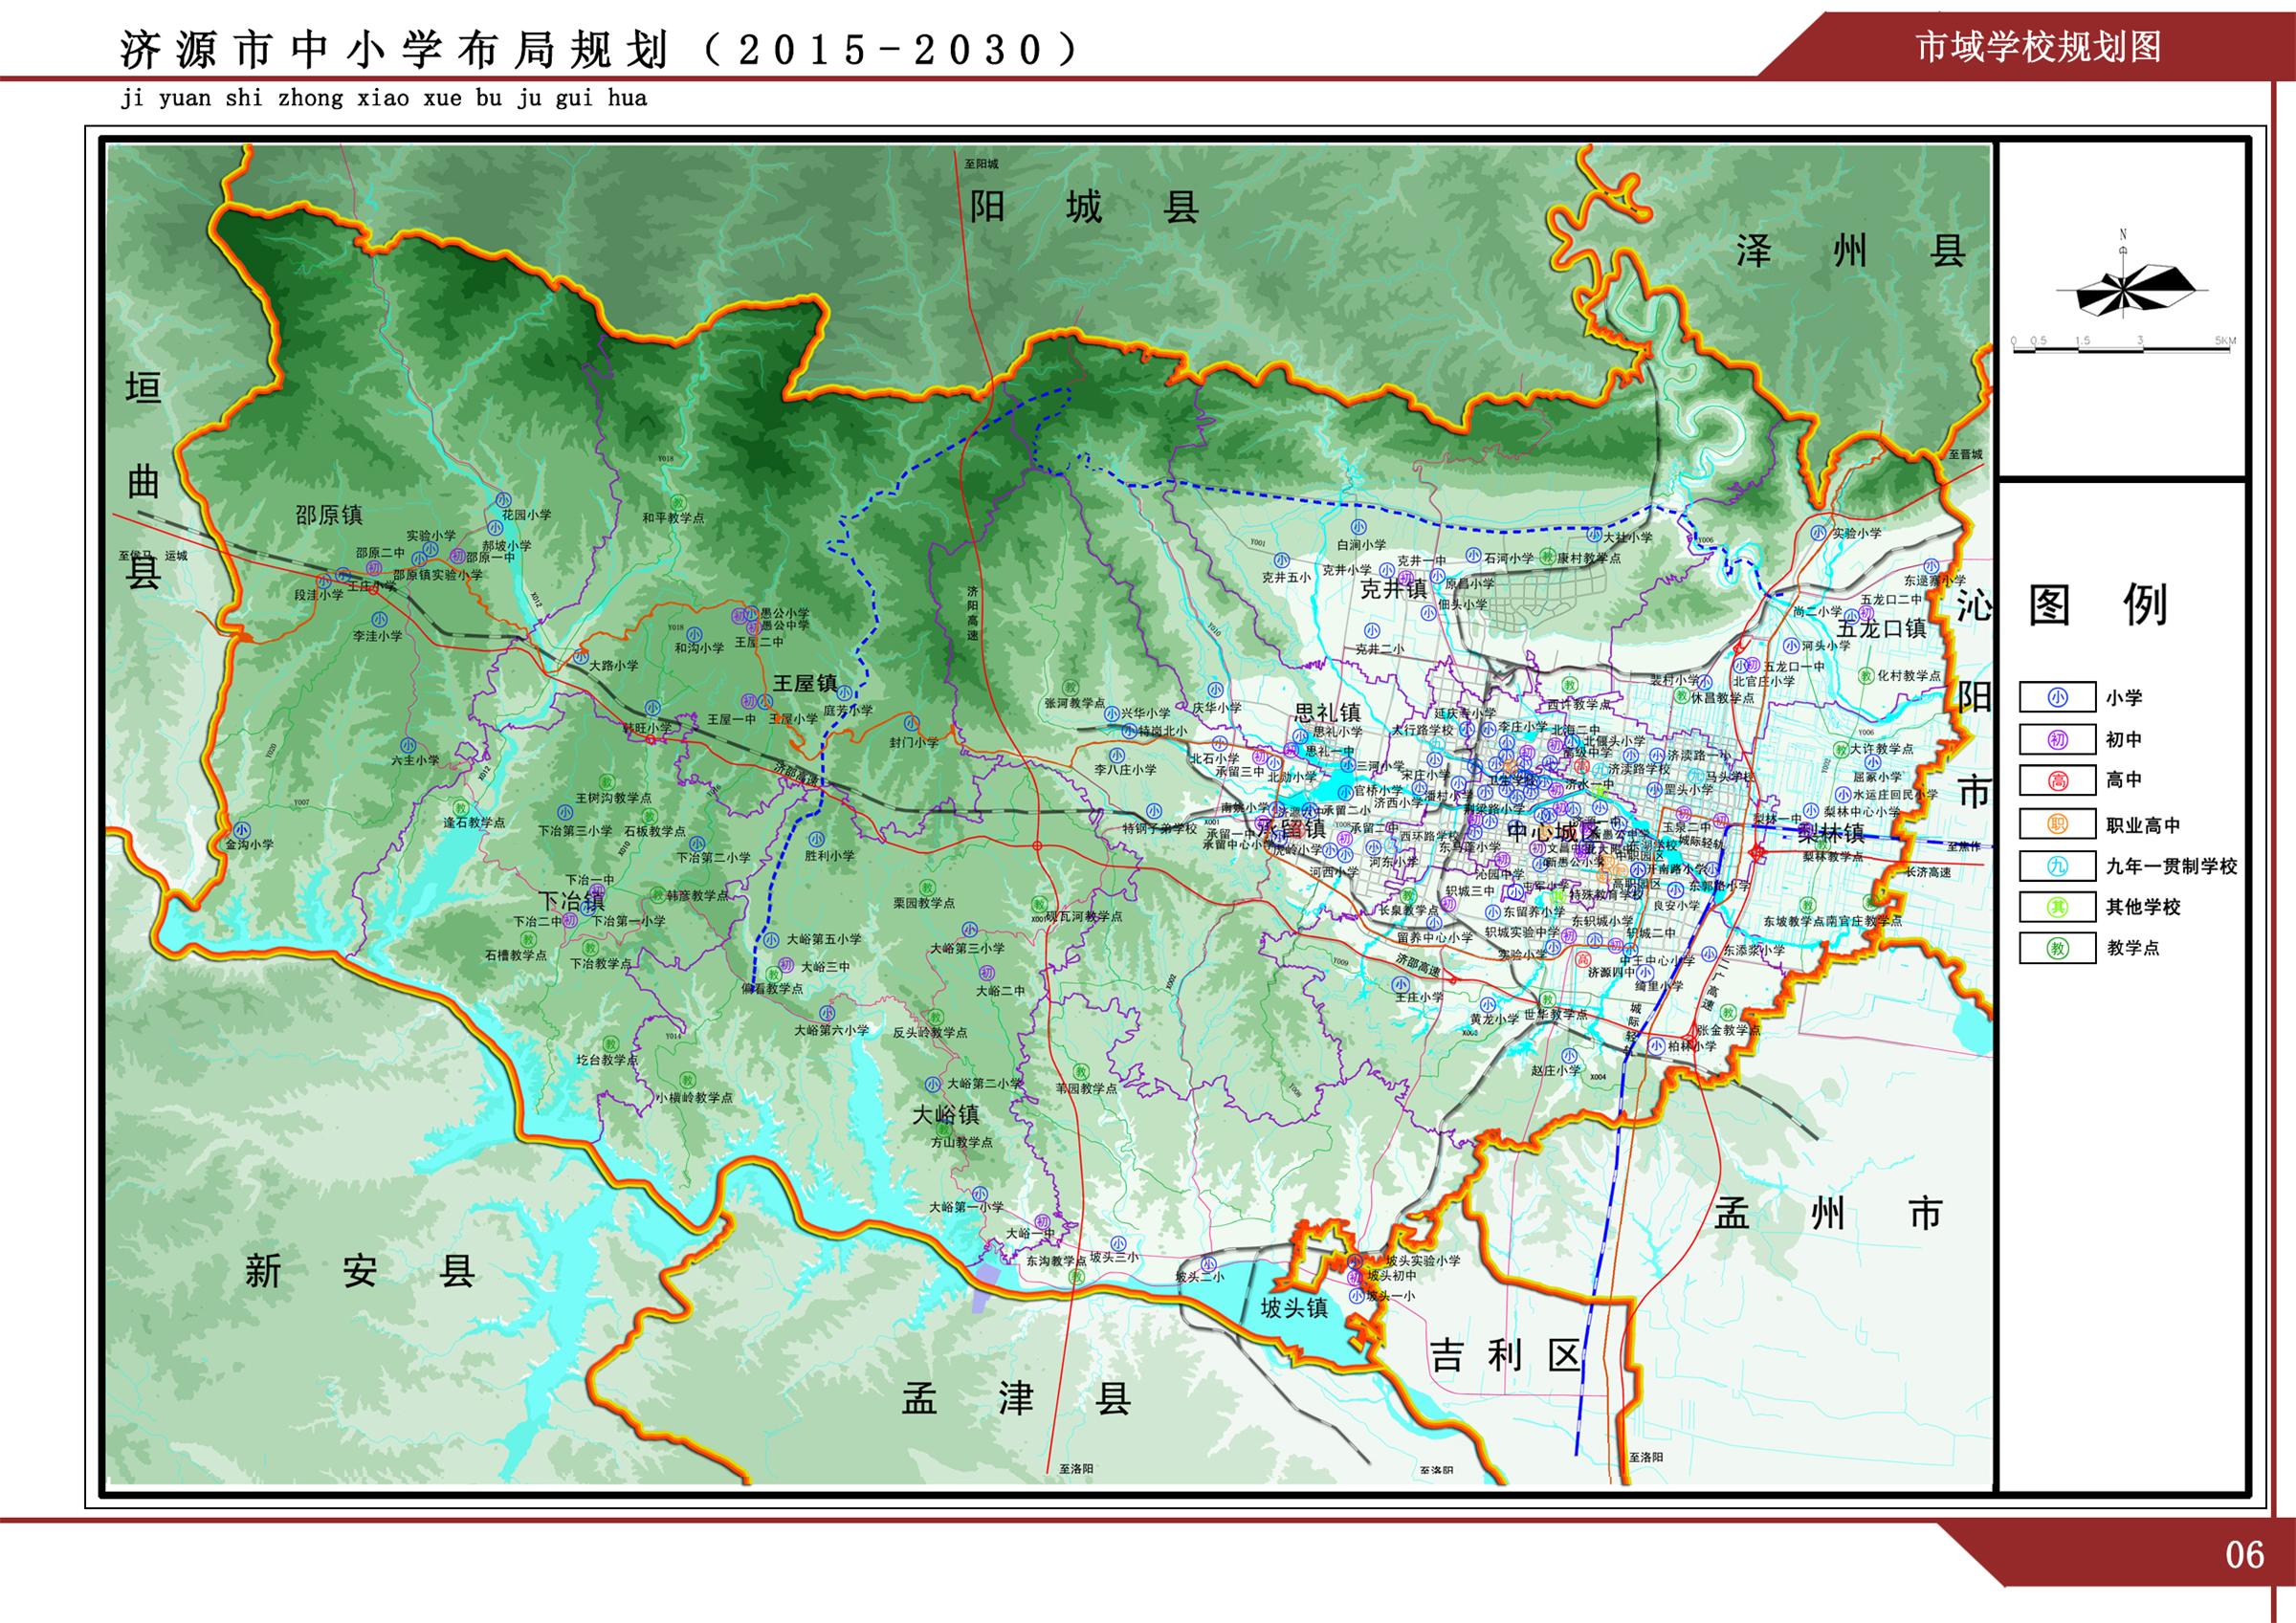Click the 泽州县 county label
Screen dimensions: 2296x1623
(1851, 251)
